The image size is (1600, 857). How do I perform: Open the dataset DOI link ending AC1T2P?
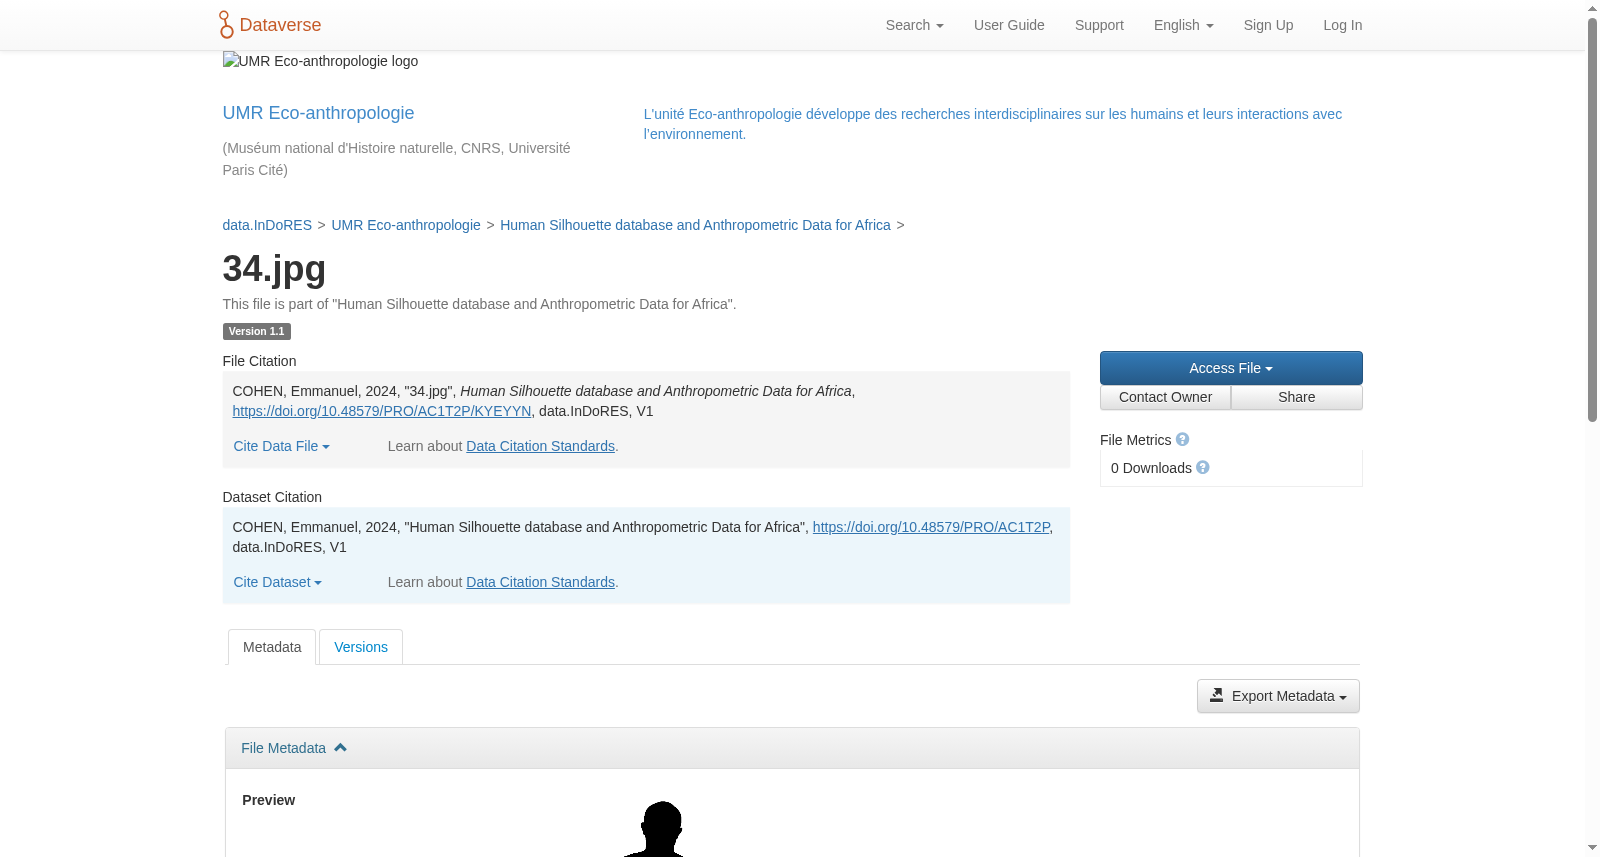tap(931, 527)
